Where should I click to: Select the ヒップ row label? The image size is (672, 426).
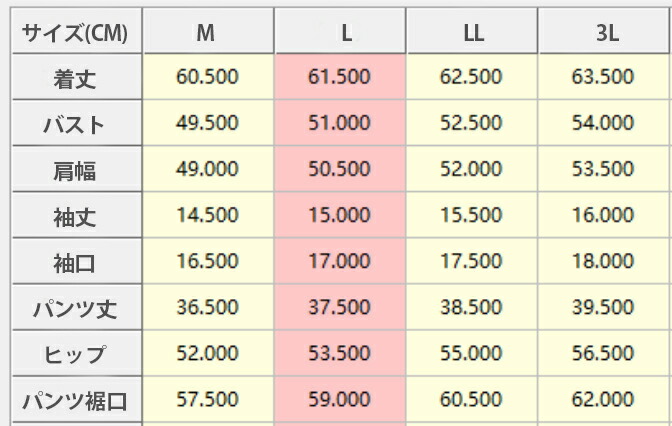pyautogui.click(x=76, y=355)
